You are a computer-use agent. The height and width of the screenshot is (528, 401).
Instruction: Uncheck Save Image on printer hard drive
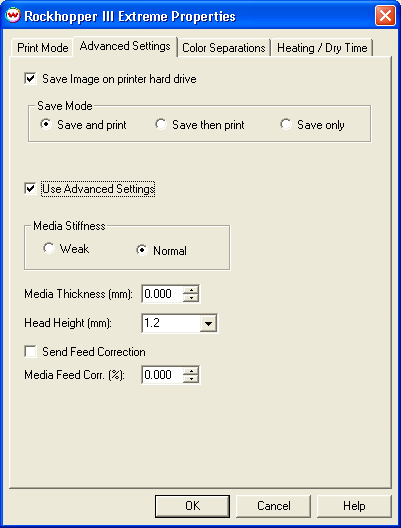[x=30, y=79]
